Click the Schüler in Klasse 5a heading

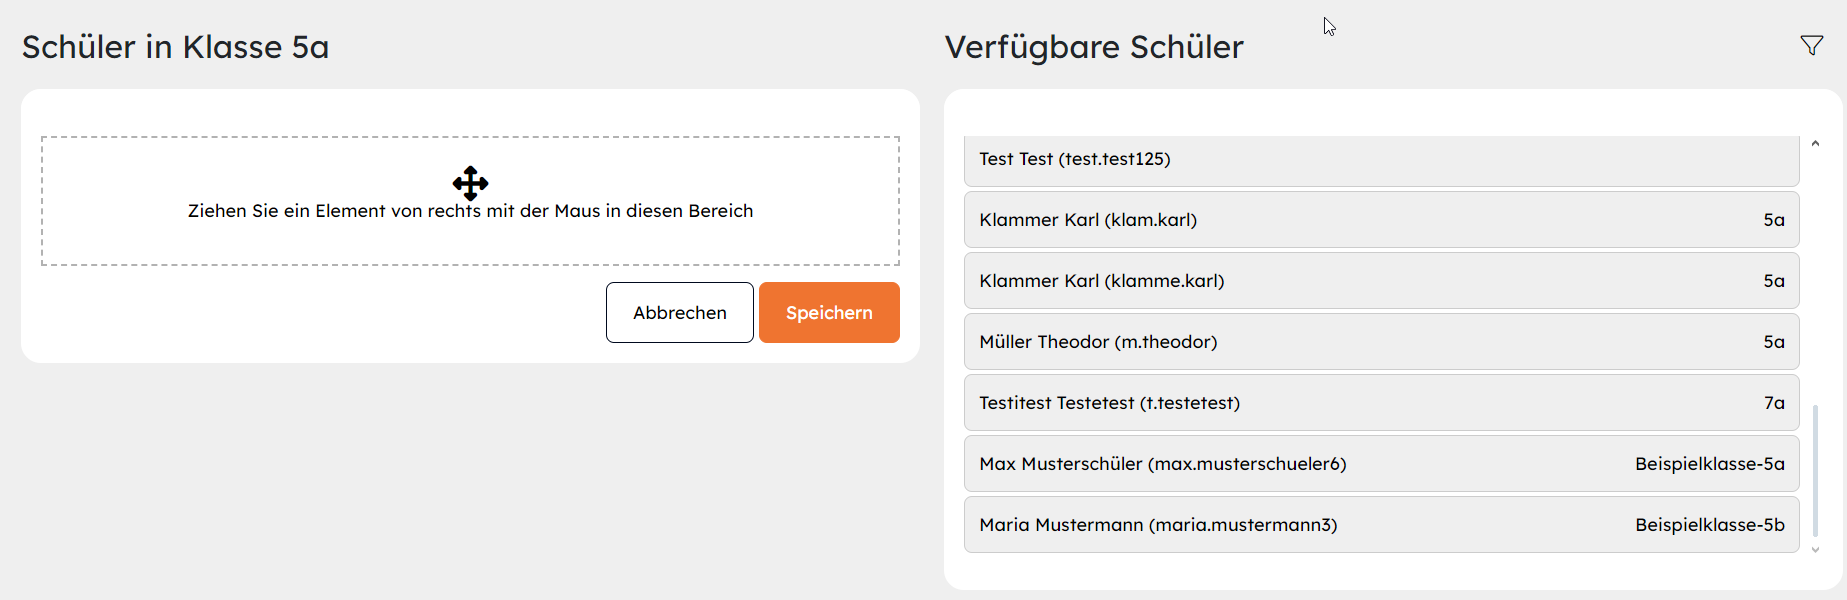pos(176,47)
